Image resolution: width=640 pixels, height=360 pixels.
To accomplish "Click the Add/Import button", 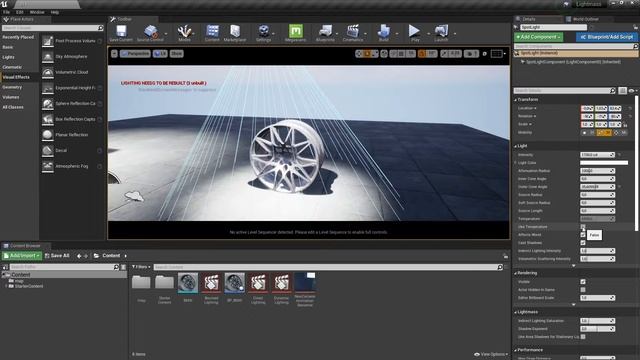I will pos(22,256).
